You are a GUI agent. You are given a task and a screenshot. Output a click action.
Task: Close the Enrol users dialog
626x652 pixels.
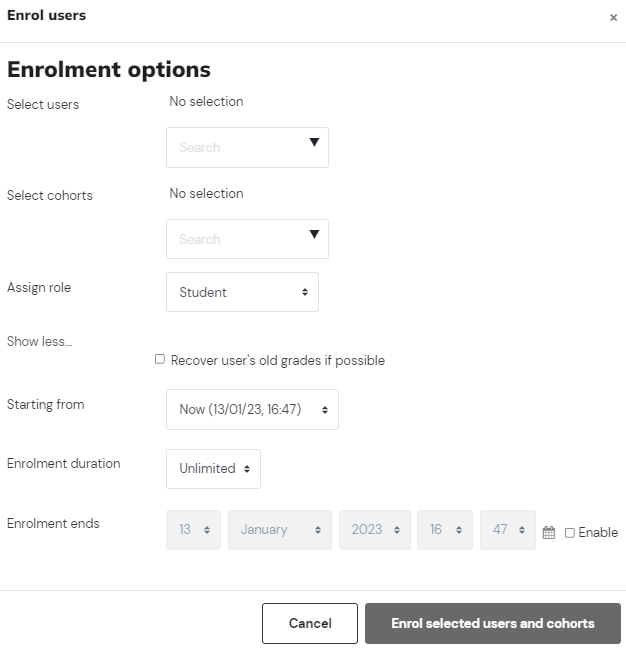point(613,17)
